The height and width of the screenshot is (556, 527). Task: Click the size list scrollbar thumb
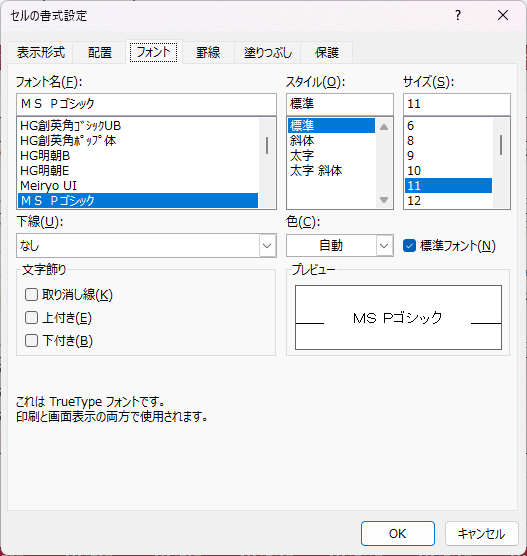coord(501,145)
